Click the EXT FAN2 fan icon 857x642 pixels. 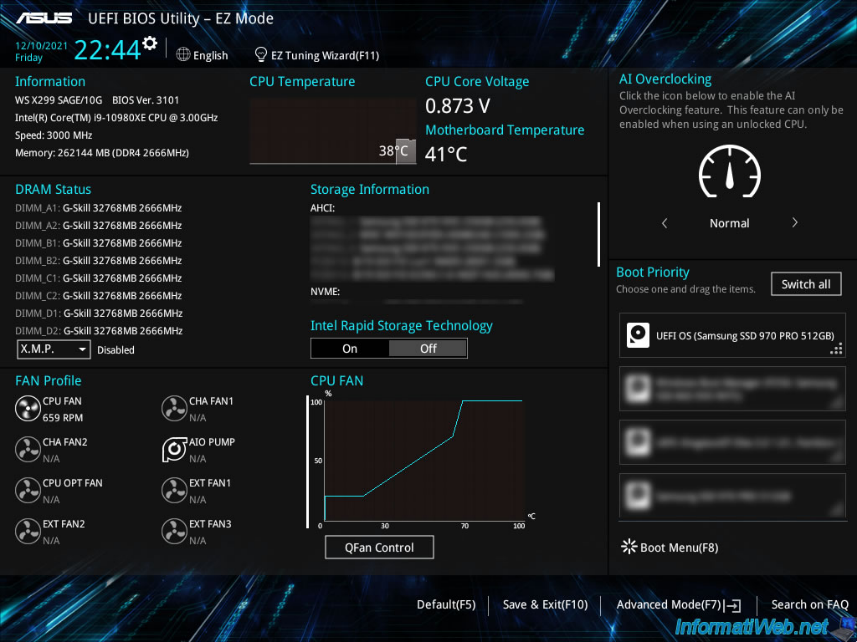tap(28, 531)
